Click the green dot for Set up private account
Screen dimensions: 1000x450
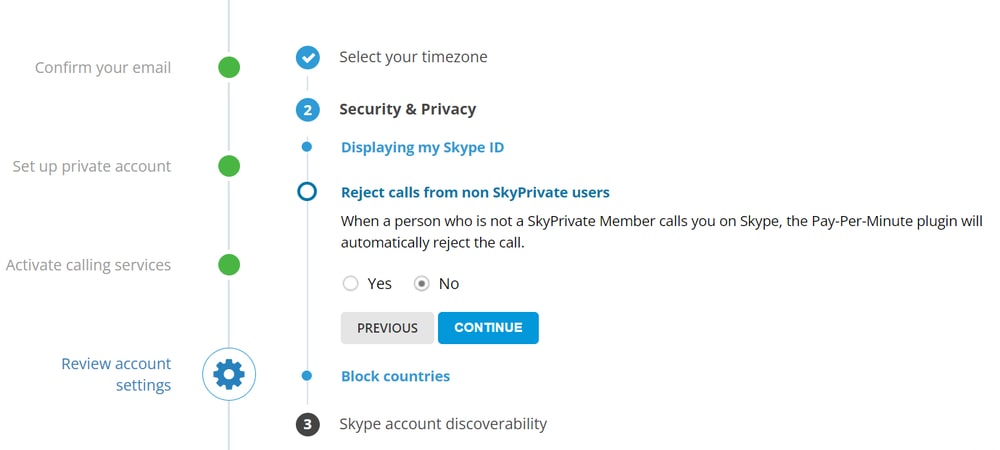coord(229,166)
